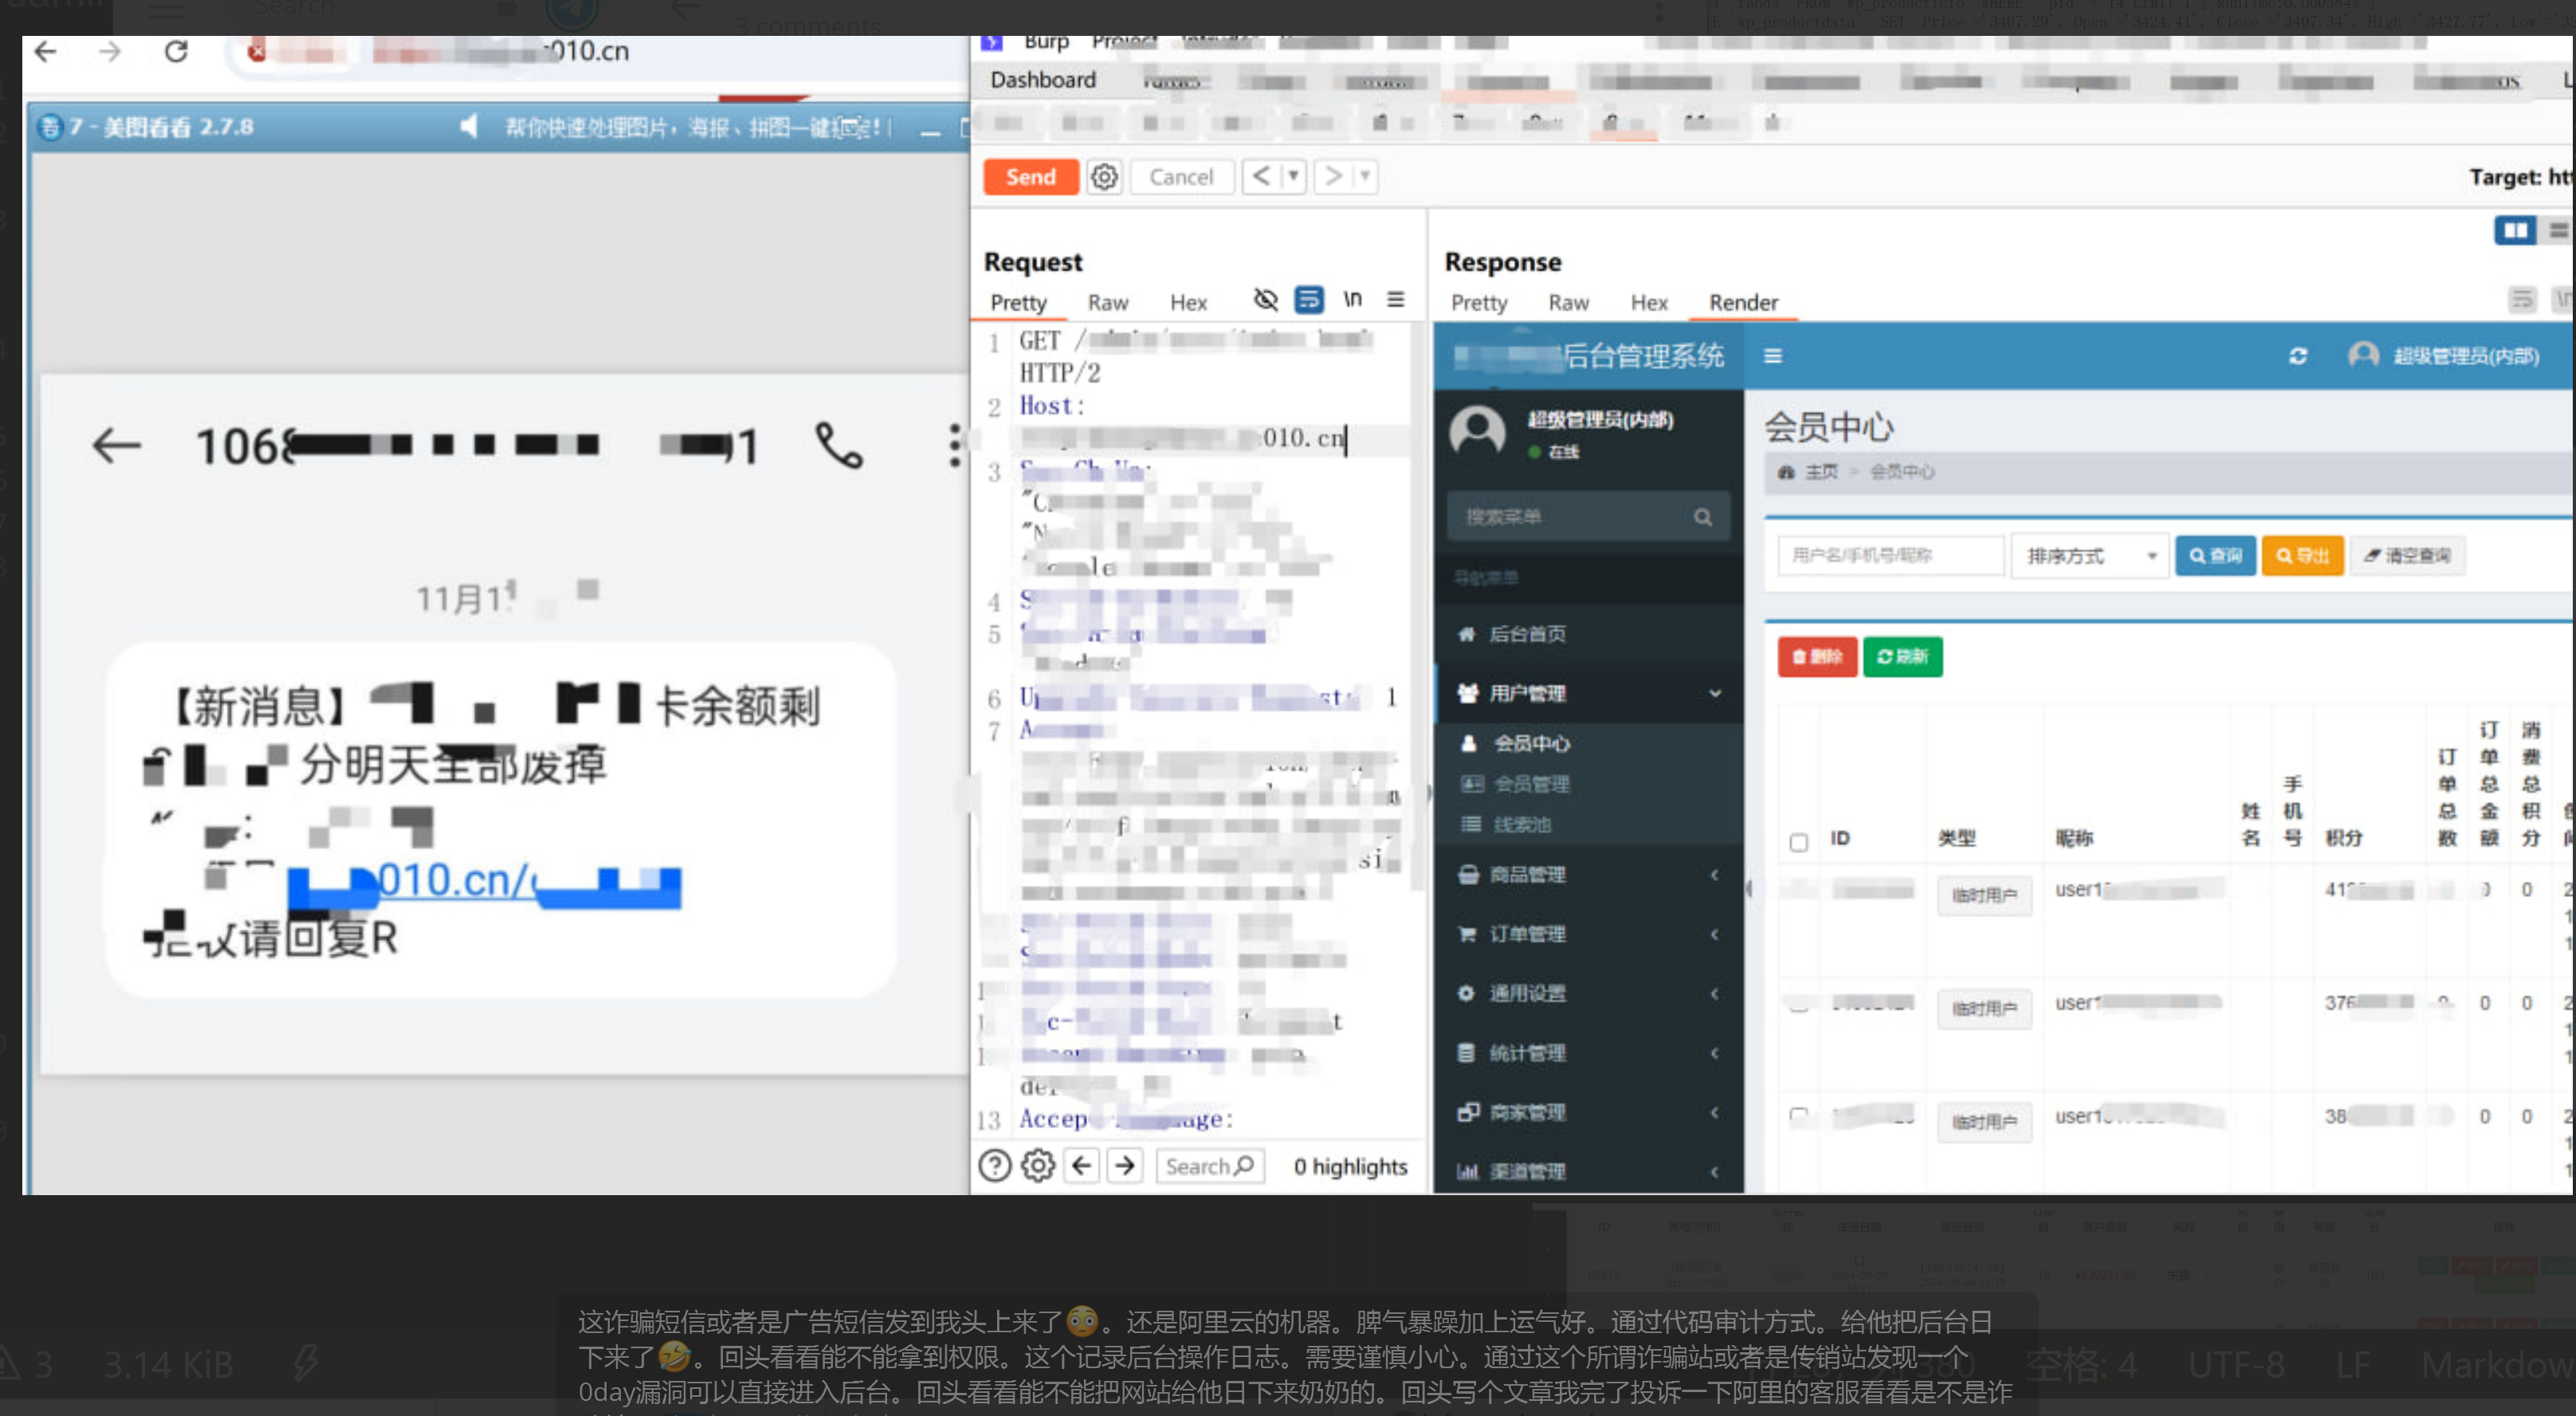This screenshot has height=1416, width=2576.
Task: Select the Response Raw tab
Action: (1568, 303)
